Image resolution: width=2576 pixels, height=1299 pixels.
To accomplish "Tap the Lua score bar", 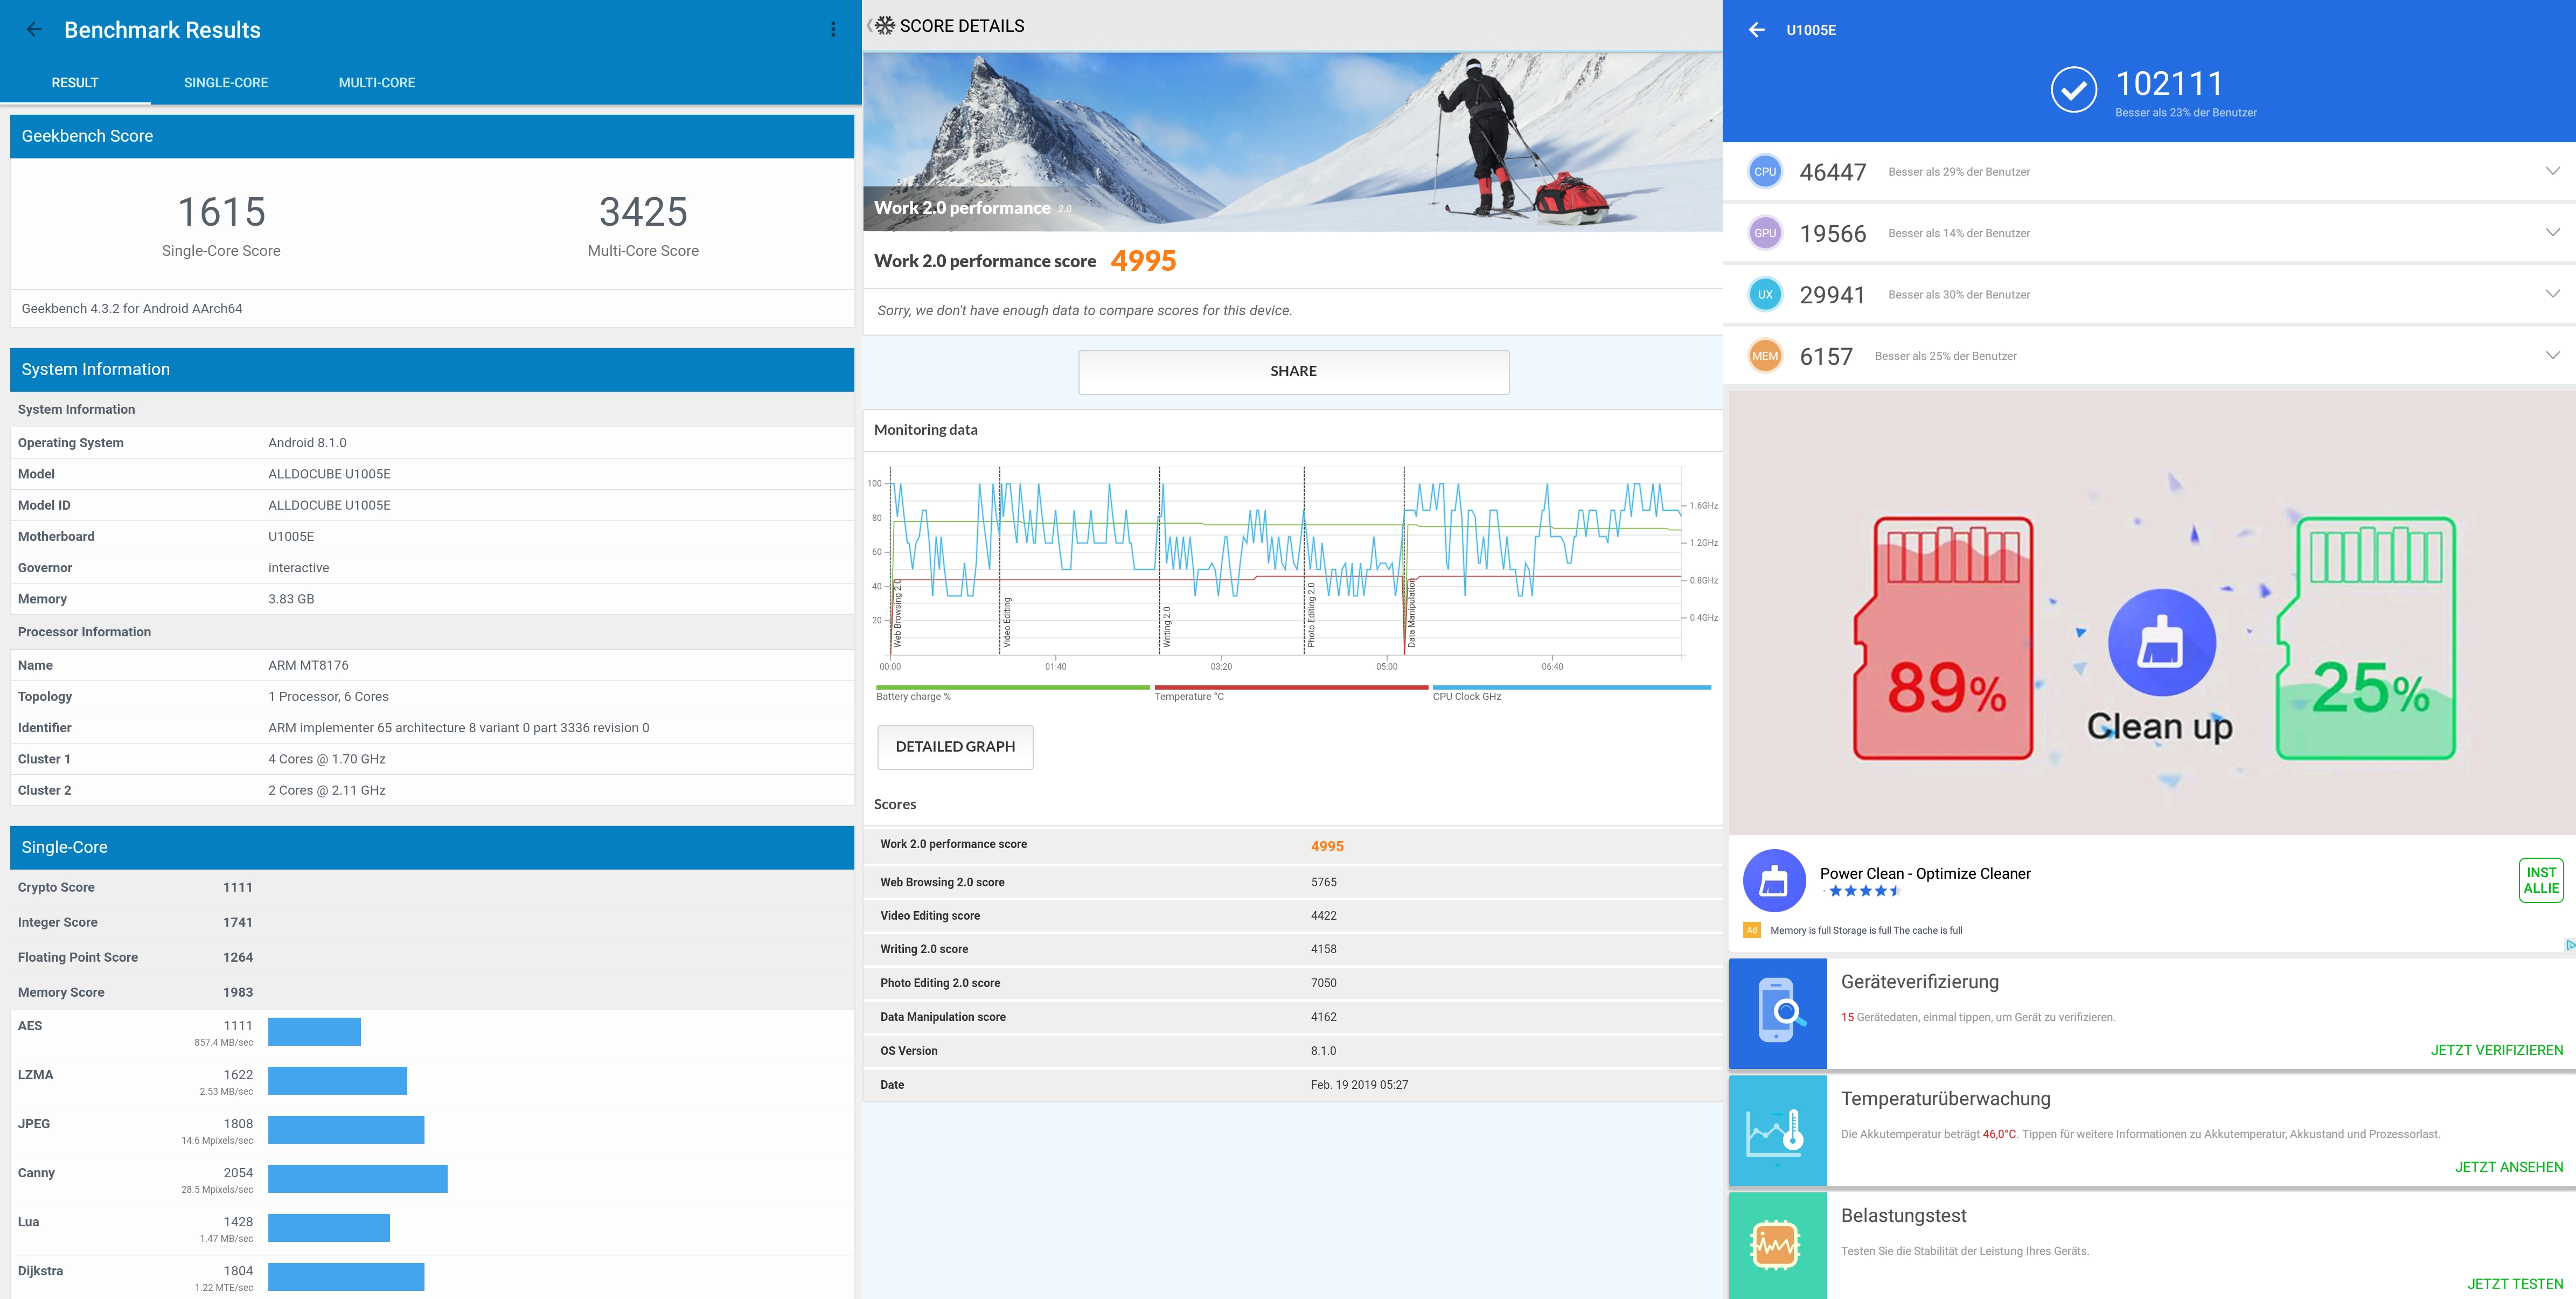I will click(329, 1228).
